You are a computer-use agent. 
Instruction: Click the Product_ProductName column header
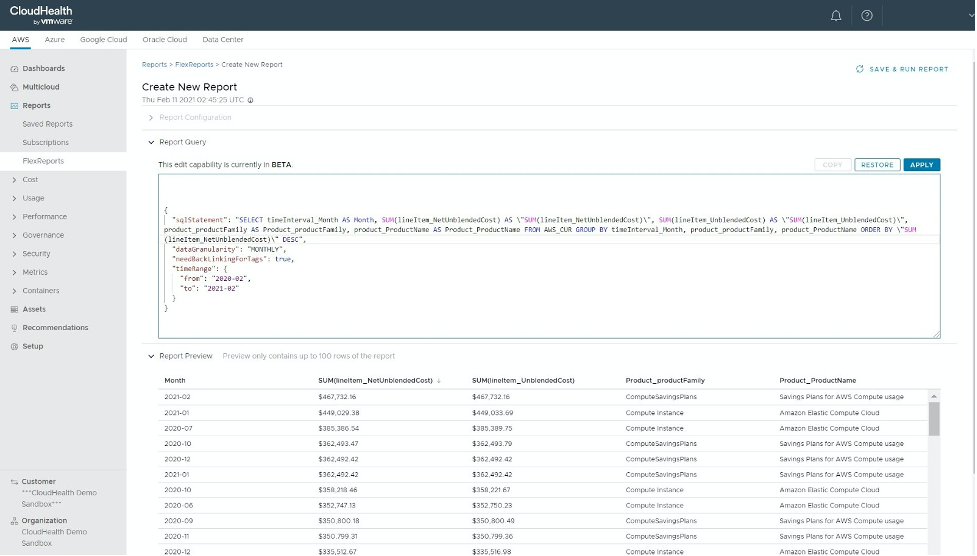(x=817, y=381)
